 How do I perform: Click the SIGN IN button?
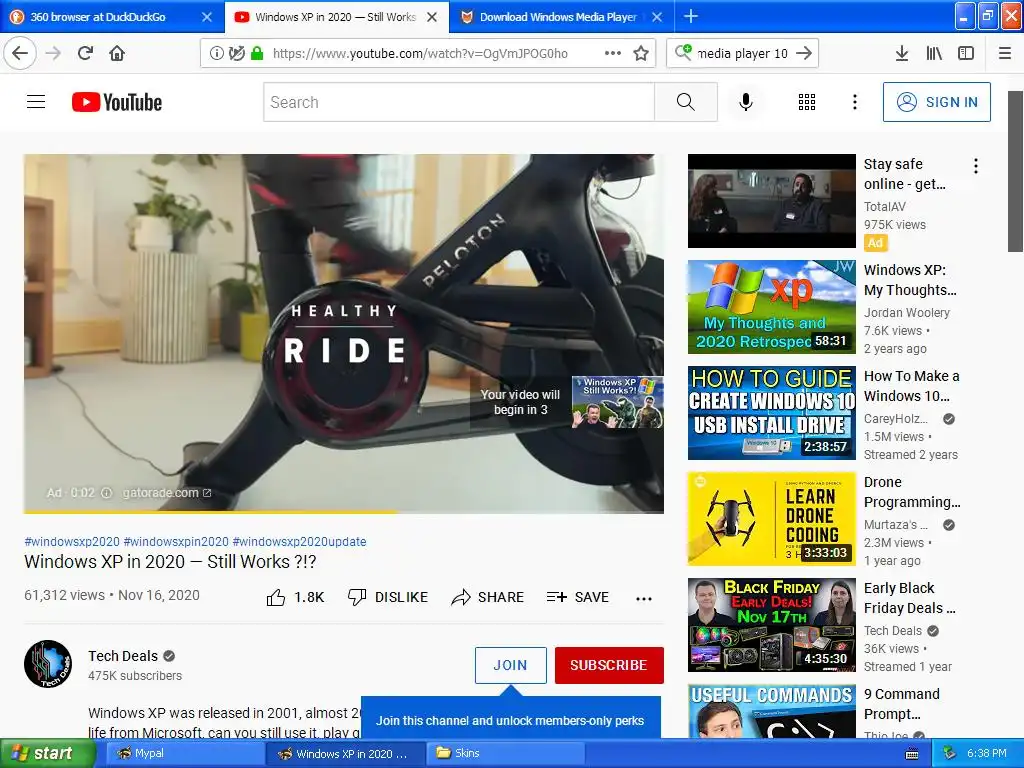936,102
